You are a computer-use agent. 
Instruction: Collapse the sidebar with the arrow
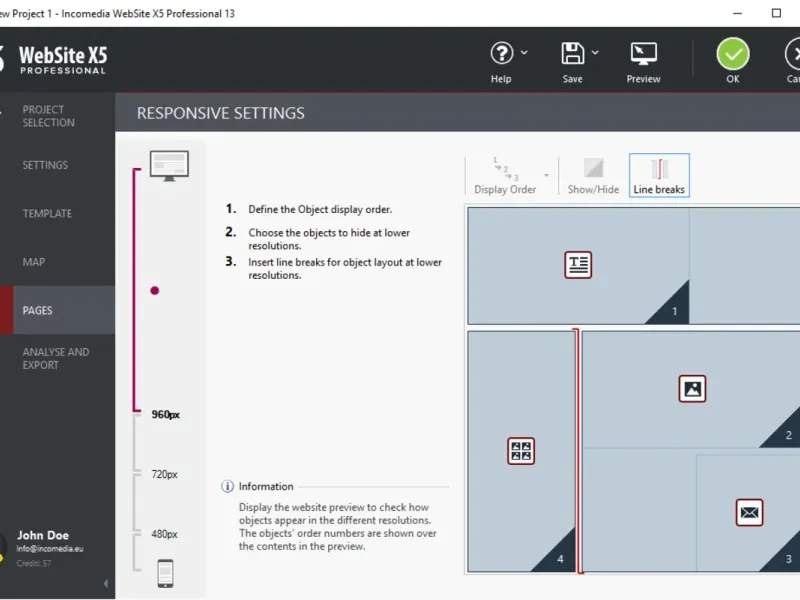point(106,583)
